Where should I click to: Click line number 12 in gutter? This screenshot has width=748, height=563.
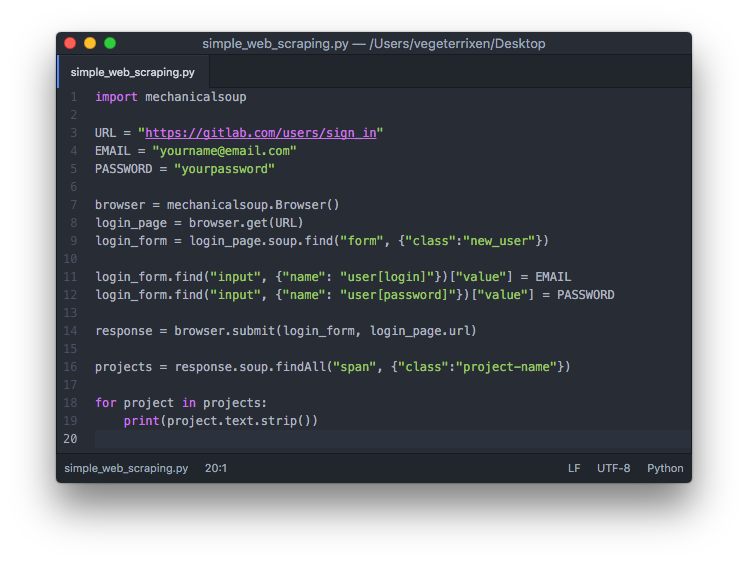(x=70, y=295)
